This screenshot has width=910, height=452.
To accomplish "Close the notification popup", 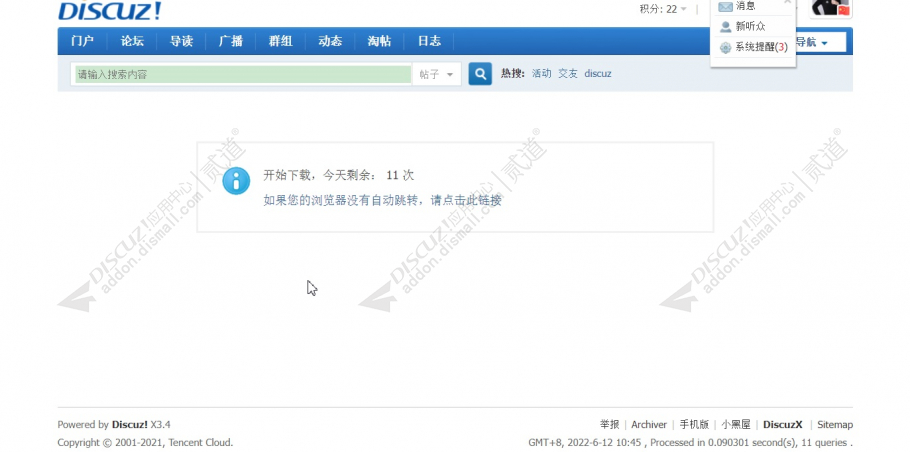I will point(788,2).
